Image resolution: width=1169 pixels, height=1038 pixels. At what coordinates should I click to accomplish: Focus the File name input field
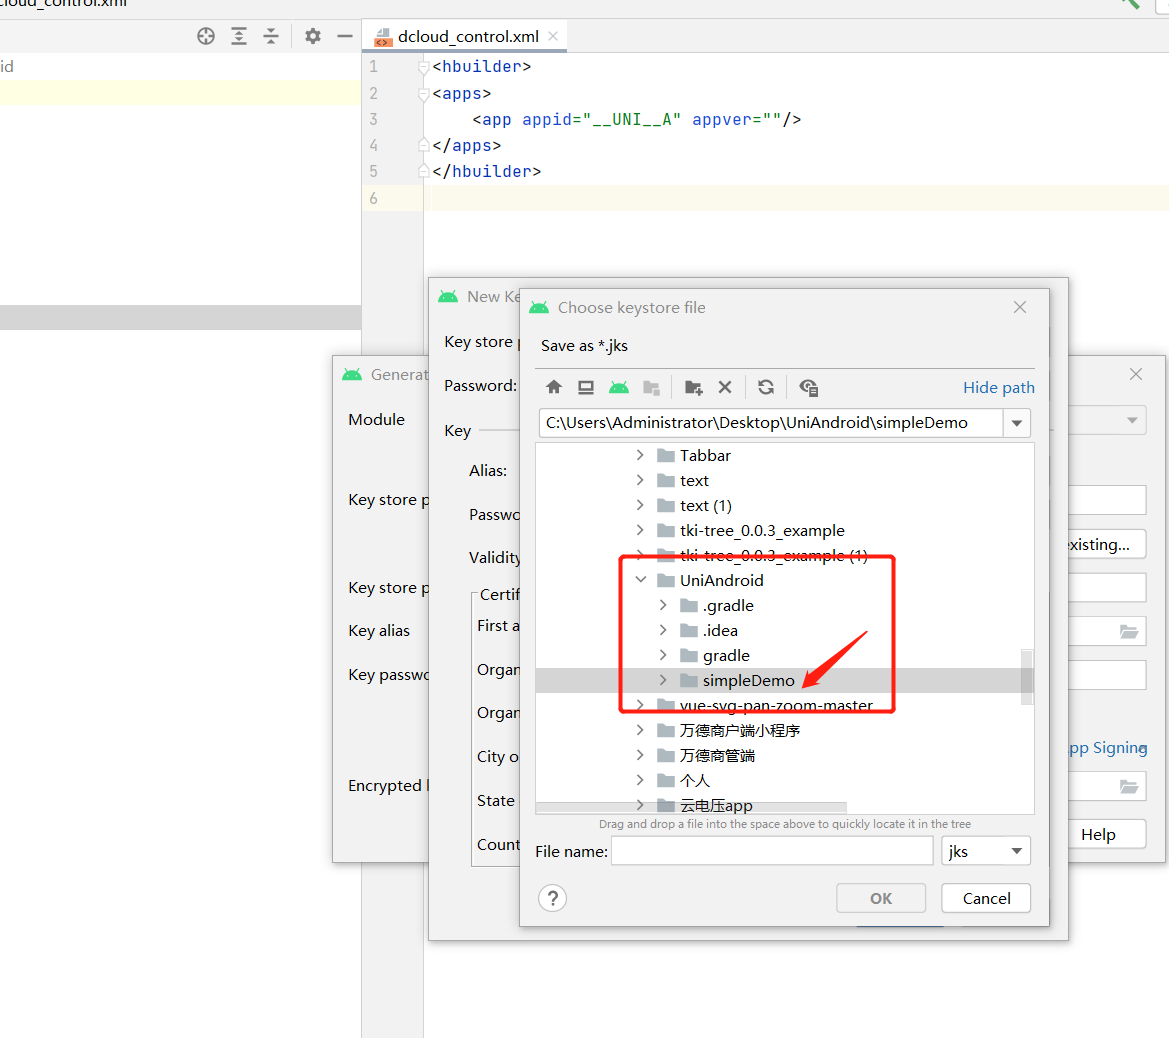772,851
